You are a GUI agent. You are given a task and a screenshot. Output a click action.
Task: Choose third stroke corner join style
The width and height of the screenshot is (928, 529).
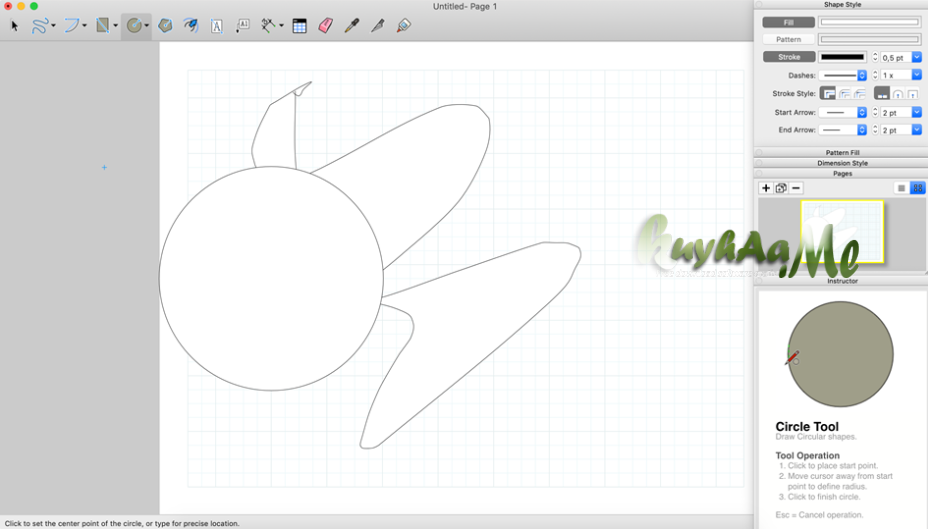click(860, 93)
